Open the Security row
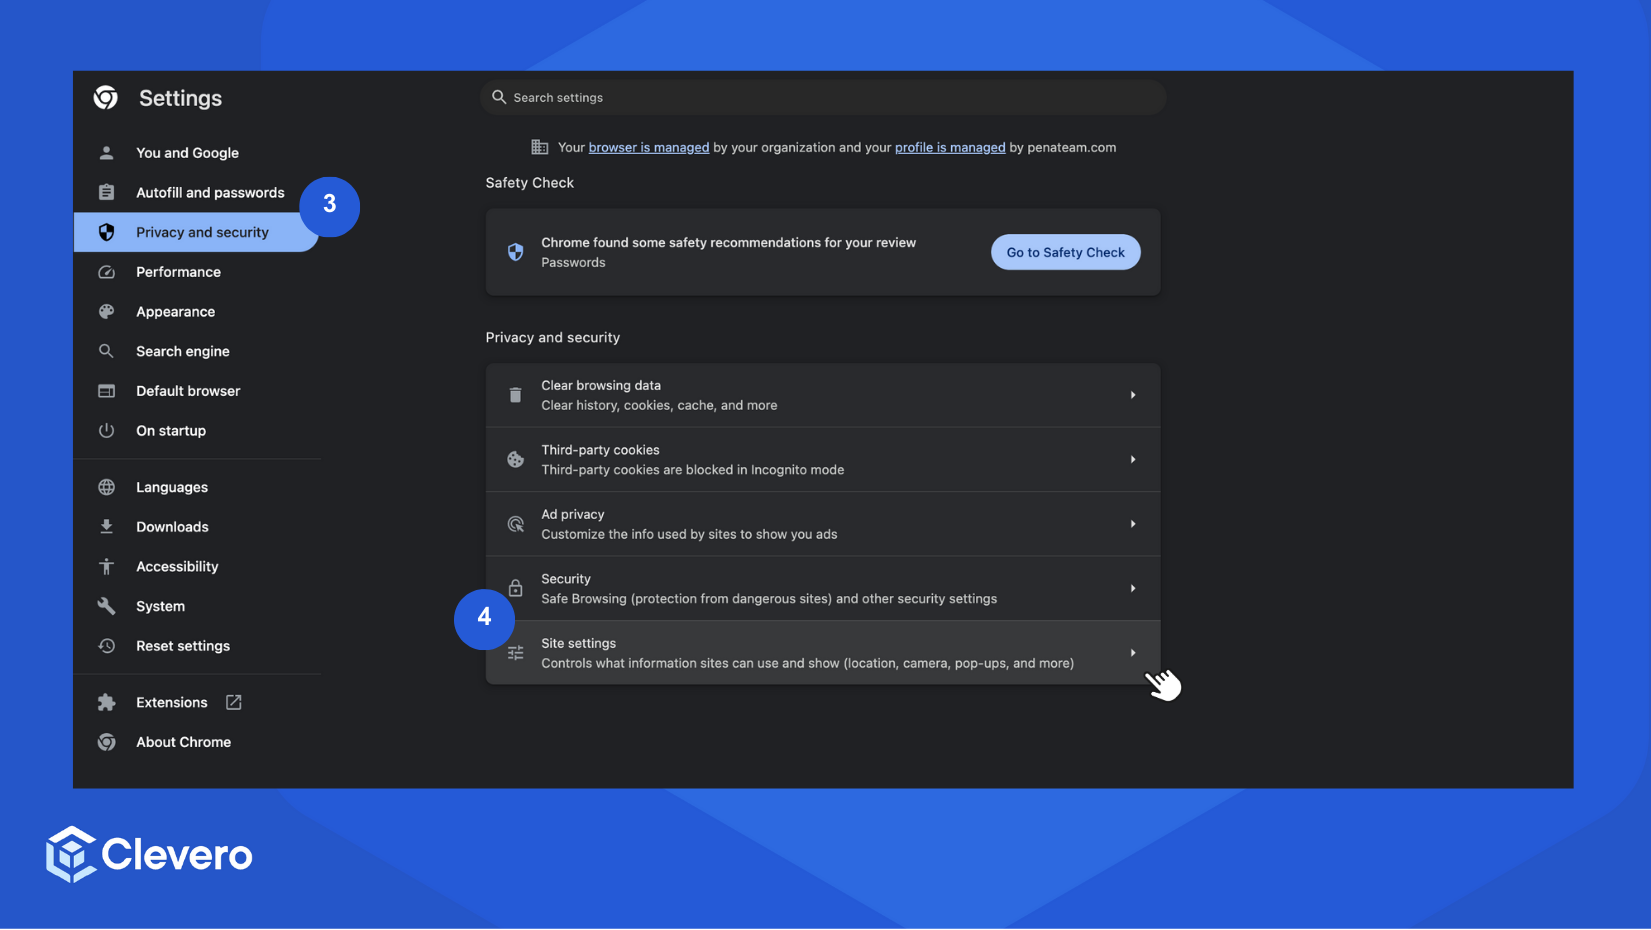Screen dimensions: 1651x930 click(823, 588)
